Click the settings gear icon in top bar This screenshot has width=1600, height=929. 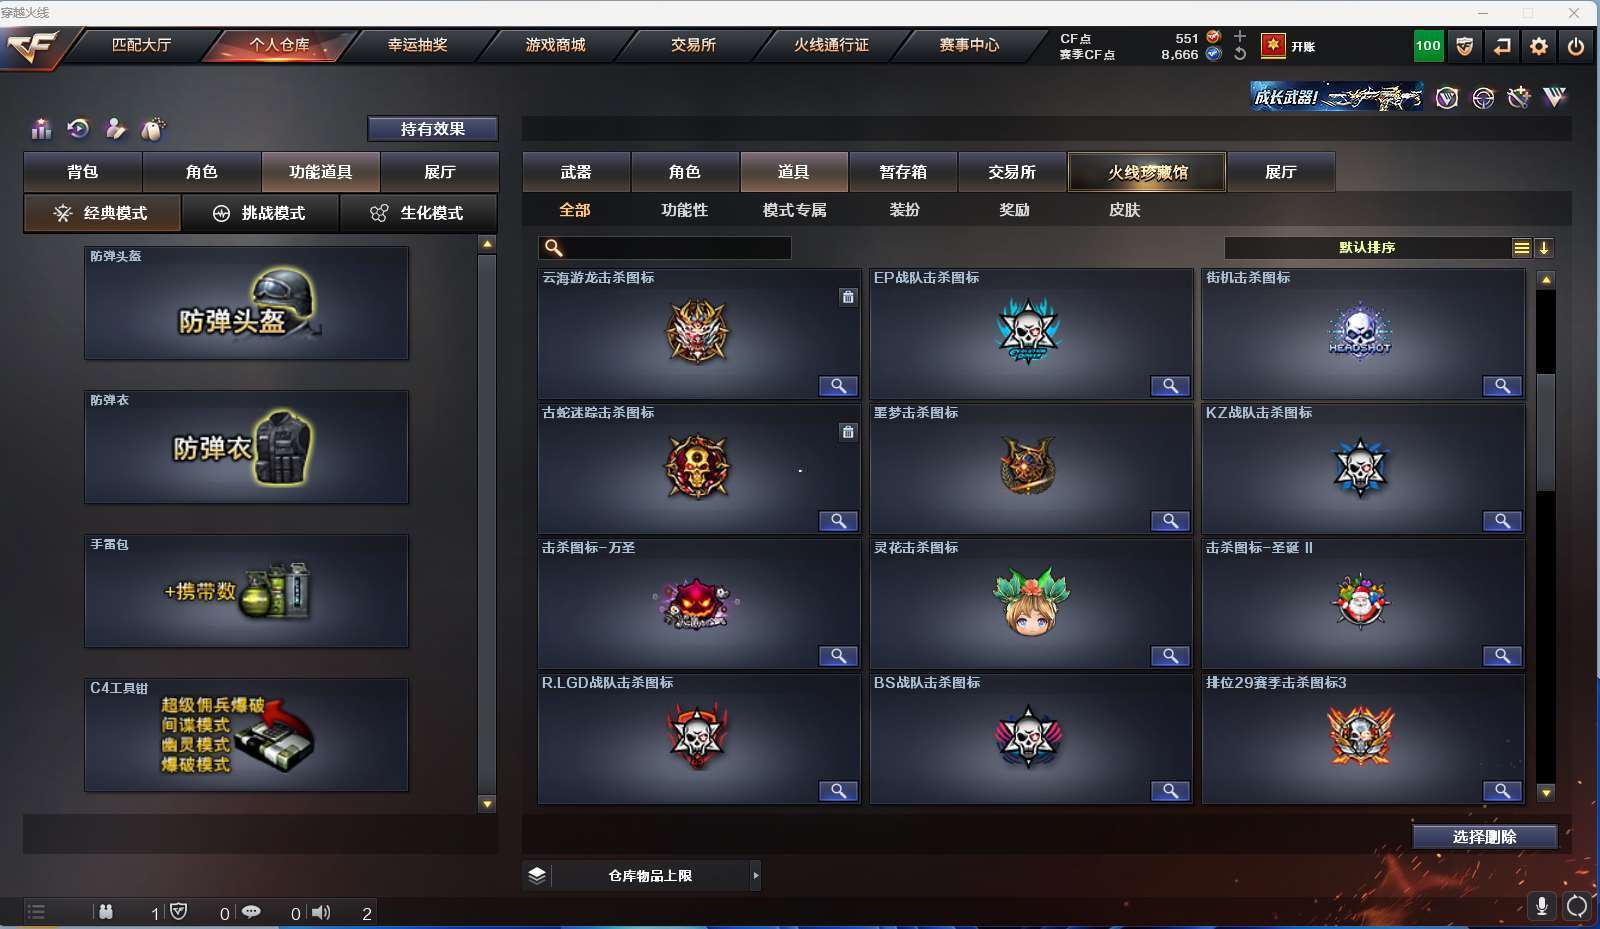pyautogui.click(x=1539, y=46)
